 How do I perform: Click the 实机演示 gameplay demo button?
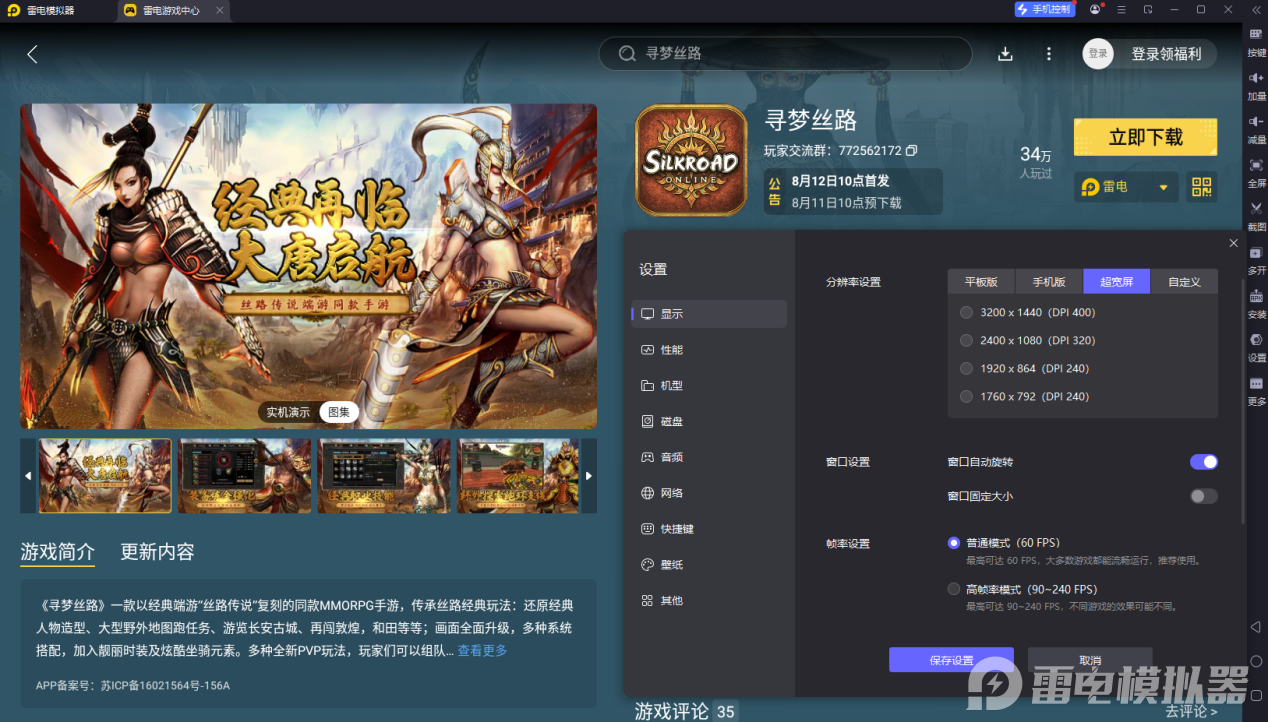(287, 412)
